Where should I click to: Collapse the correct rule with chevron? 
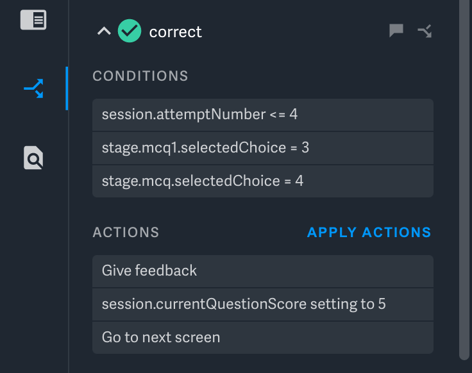[104, 32]
